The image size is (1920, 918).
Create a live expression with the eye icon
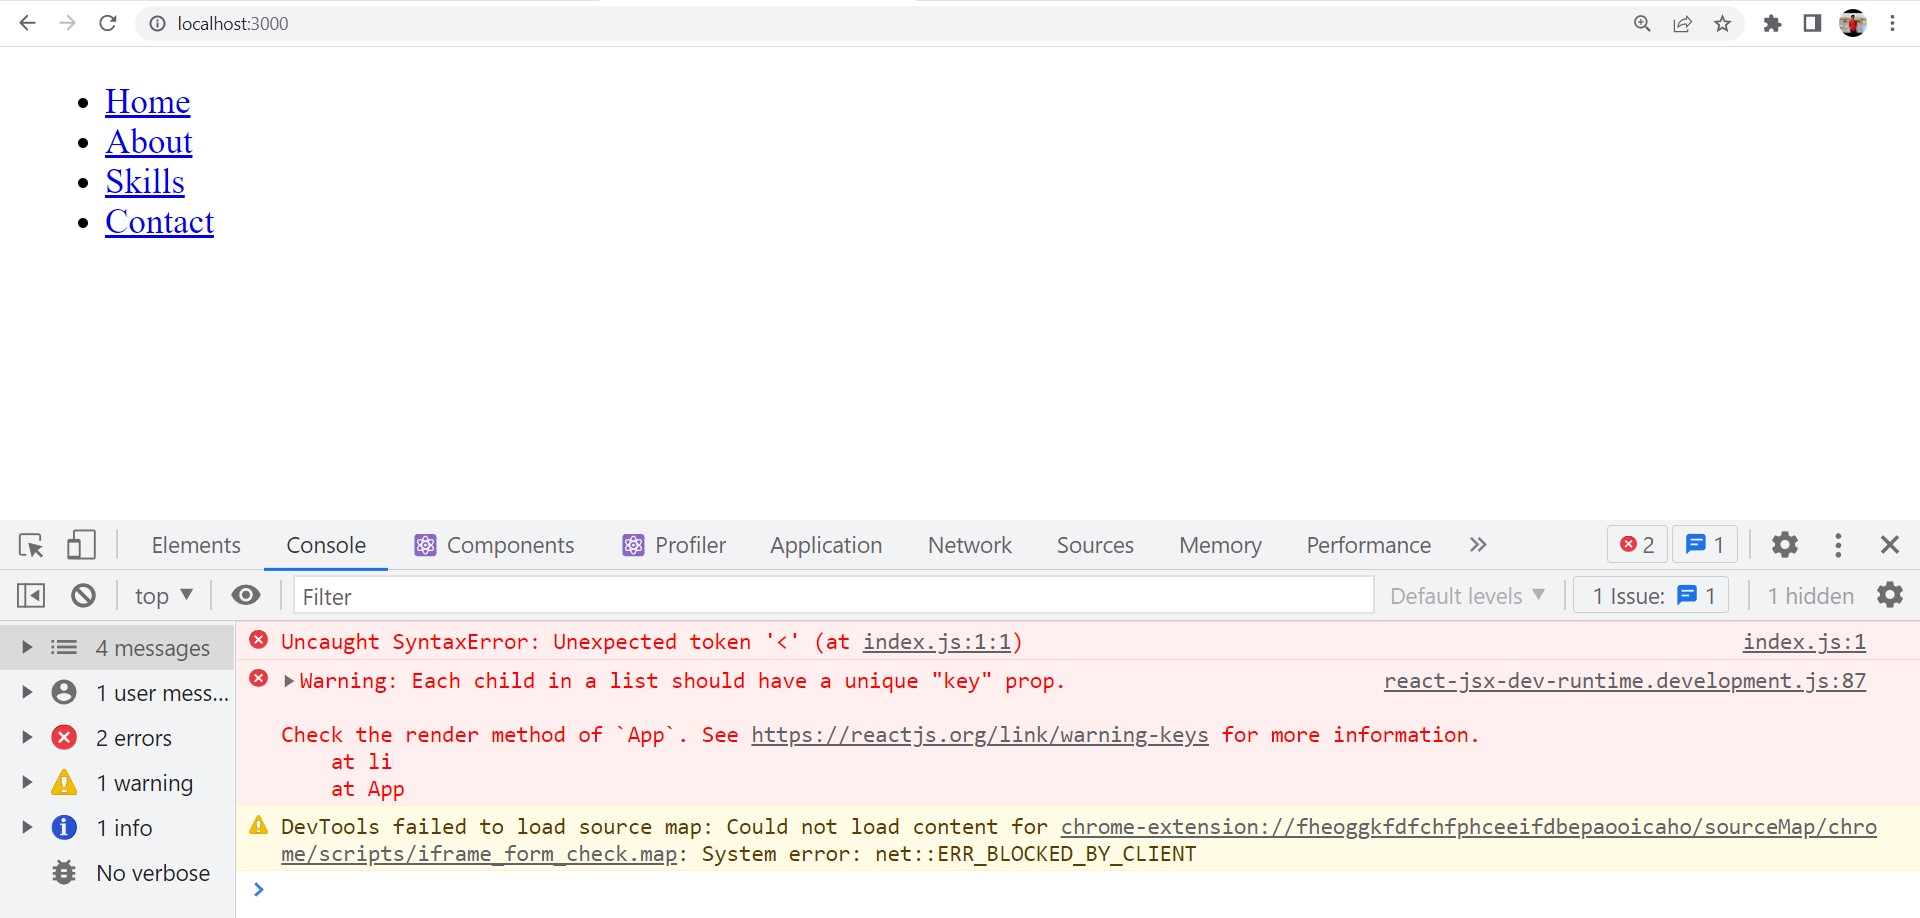point(246,596)
